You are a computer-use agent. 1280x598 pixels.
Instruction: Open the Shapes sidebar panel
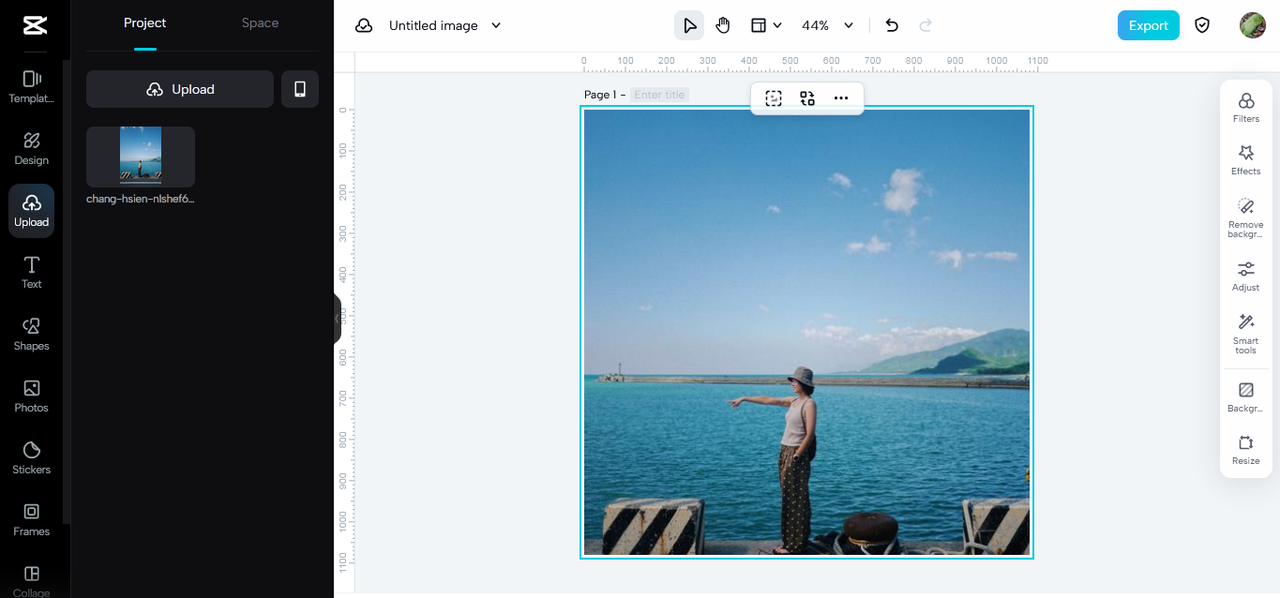[31, 334]
